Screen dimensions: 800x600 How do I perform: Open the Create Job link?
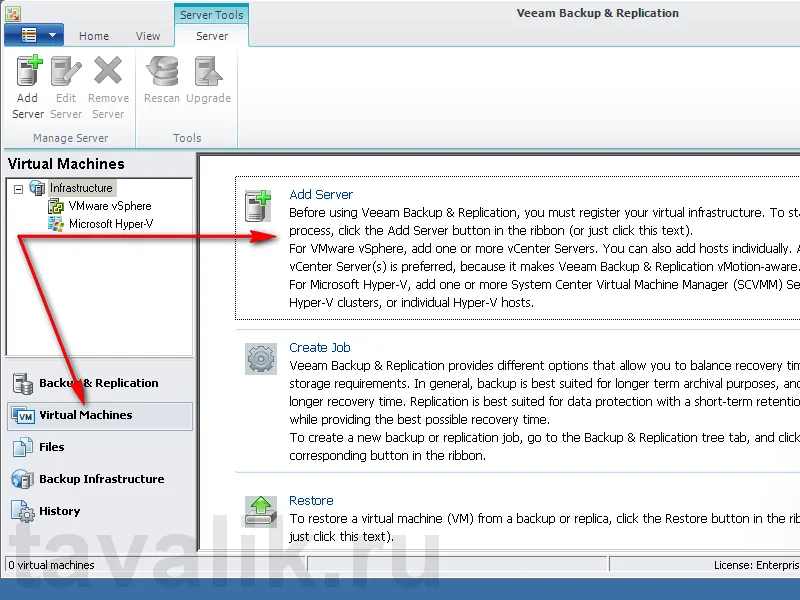tap(320, 347)
